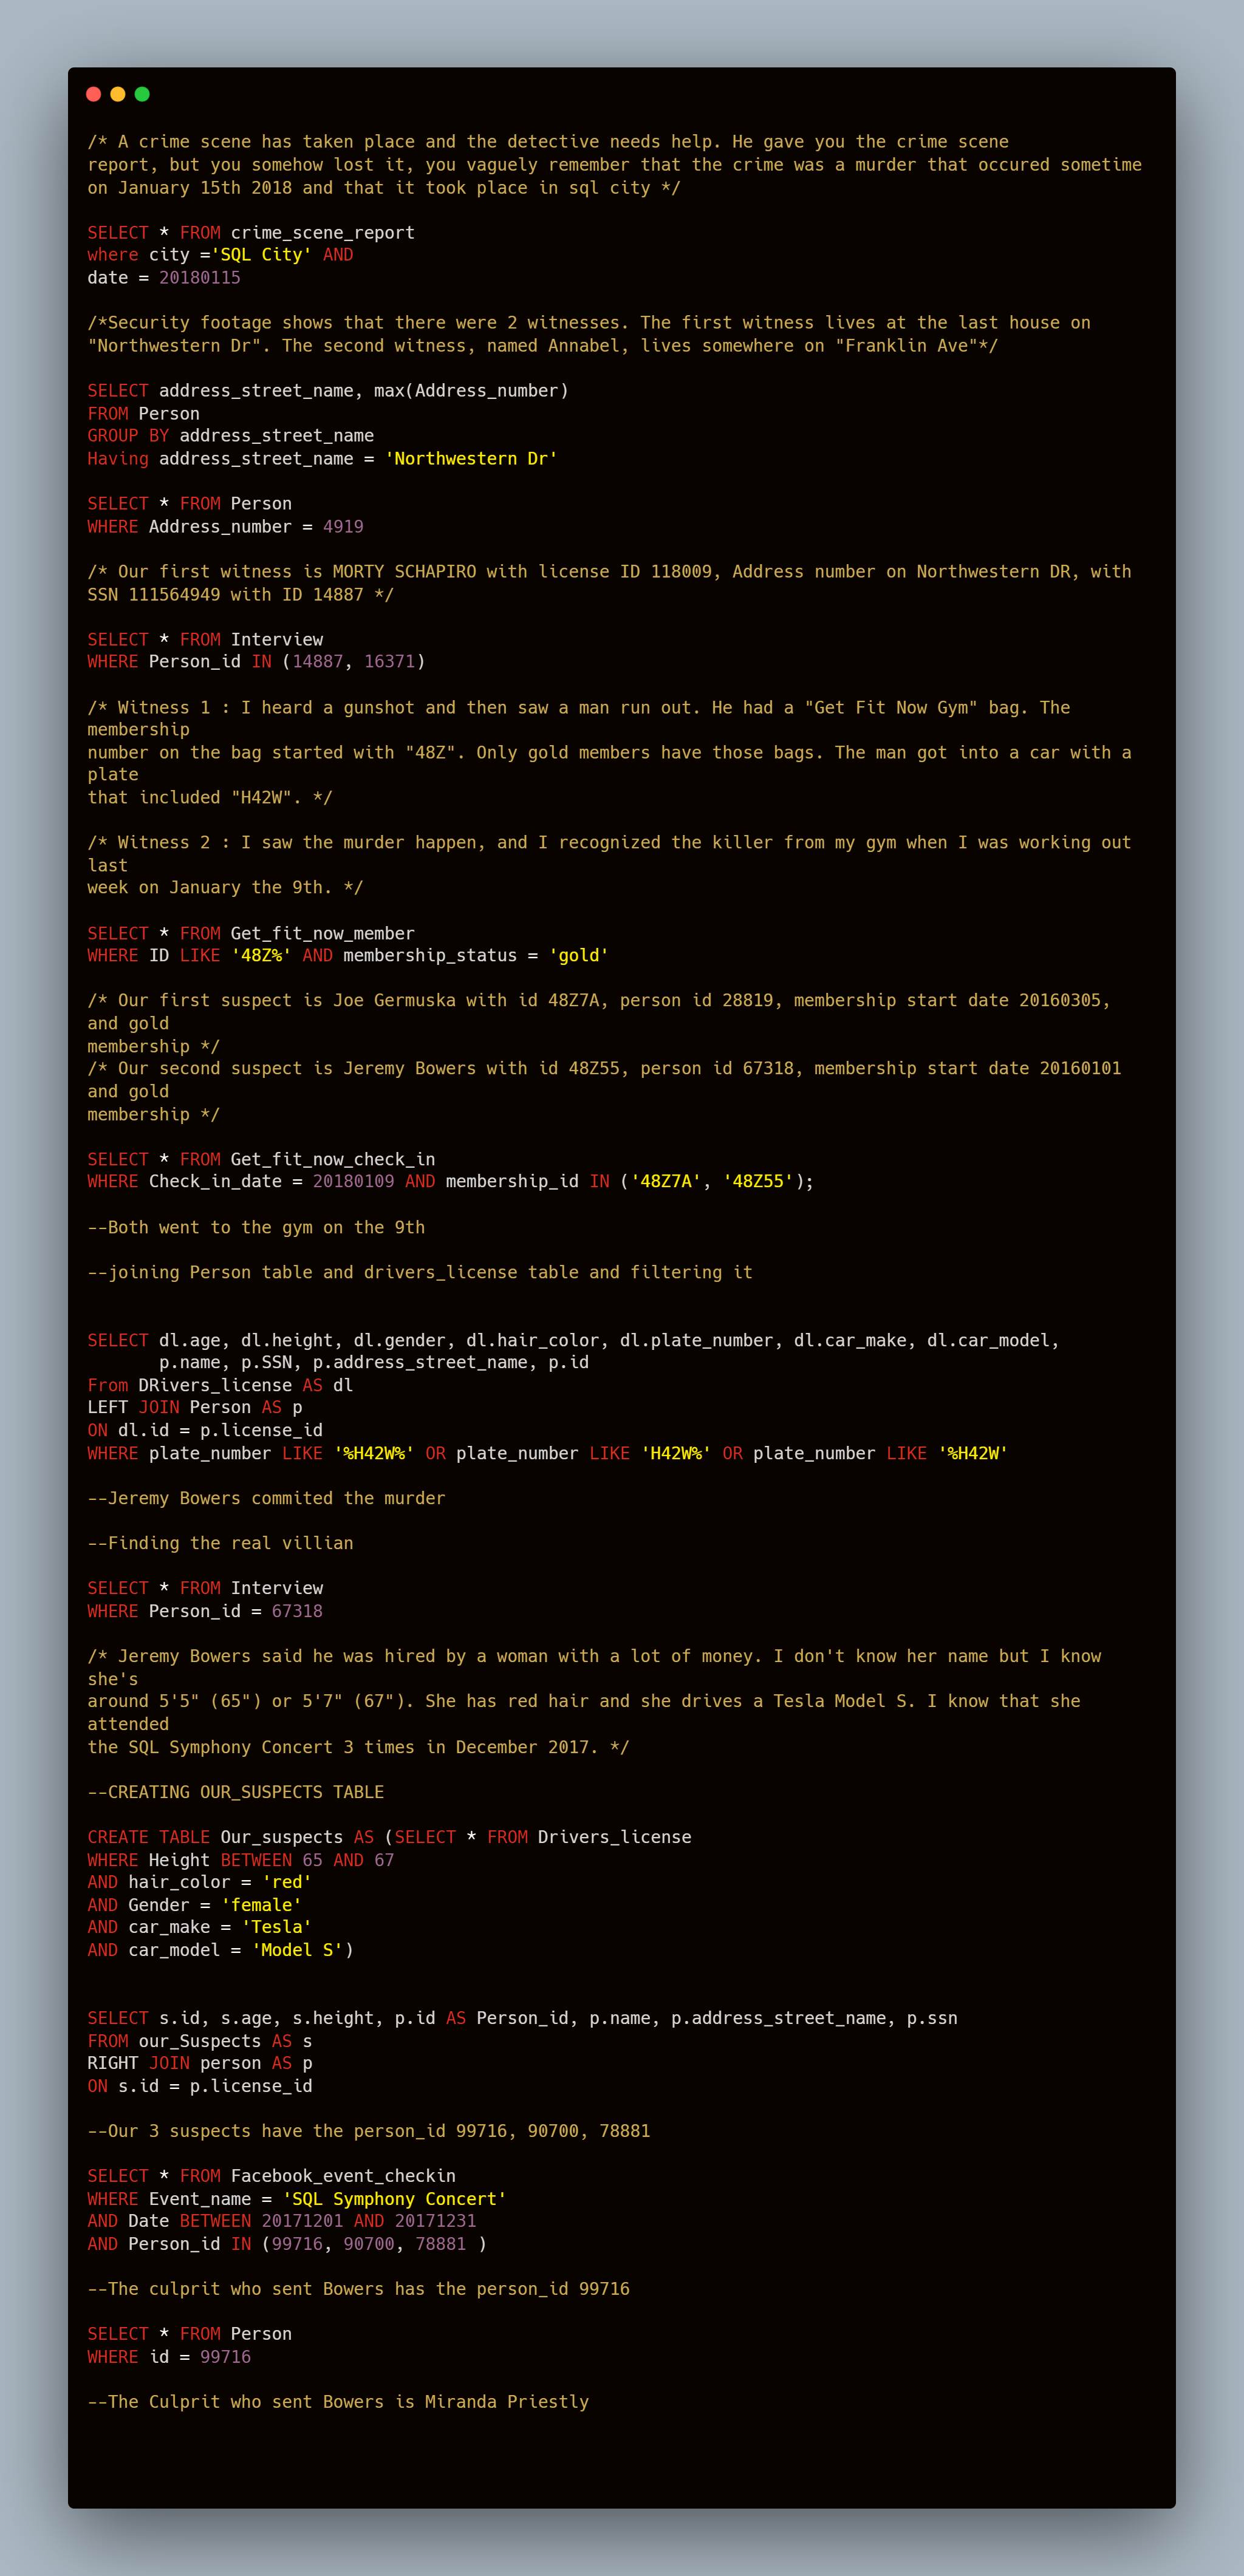
Task: Click the line 'AND Person_id IN (99716, 90700, 78881 )'
Action: pyautogui.click(x=287, y=2244)
